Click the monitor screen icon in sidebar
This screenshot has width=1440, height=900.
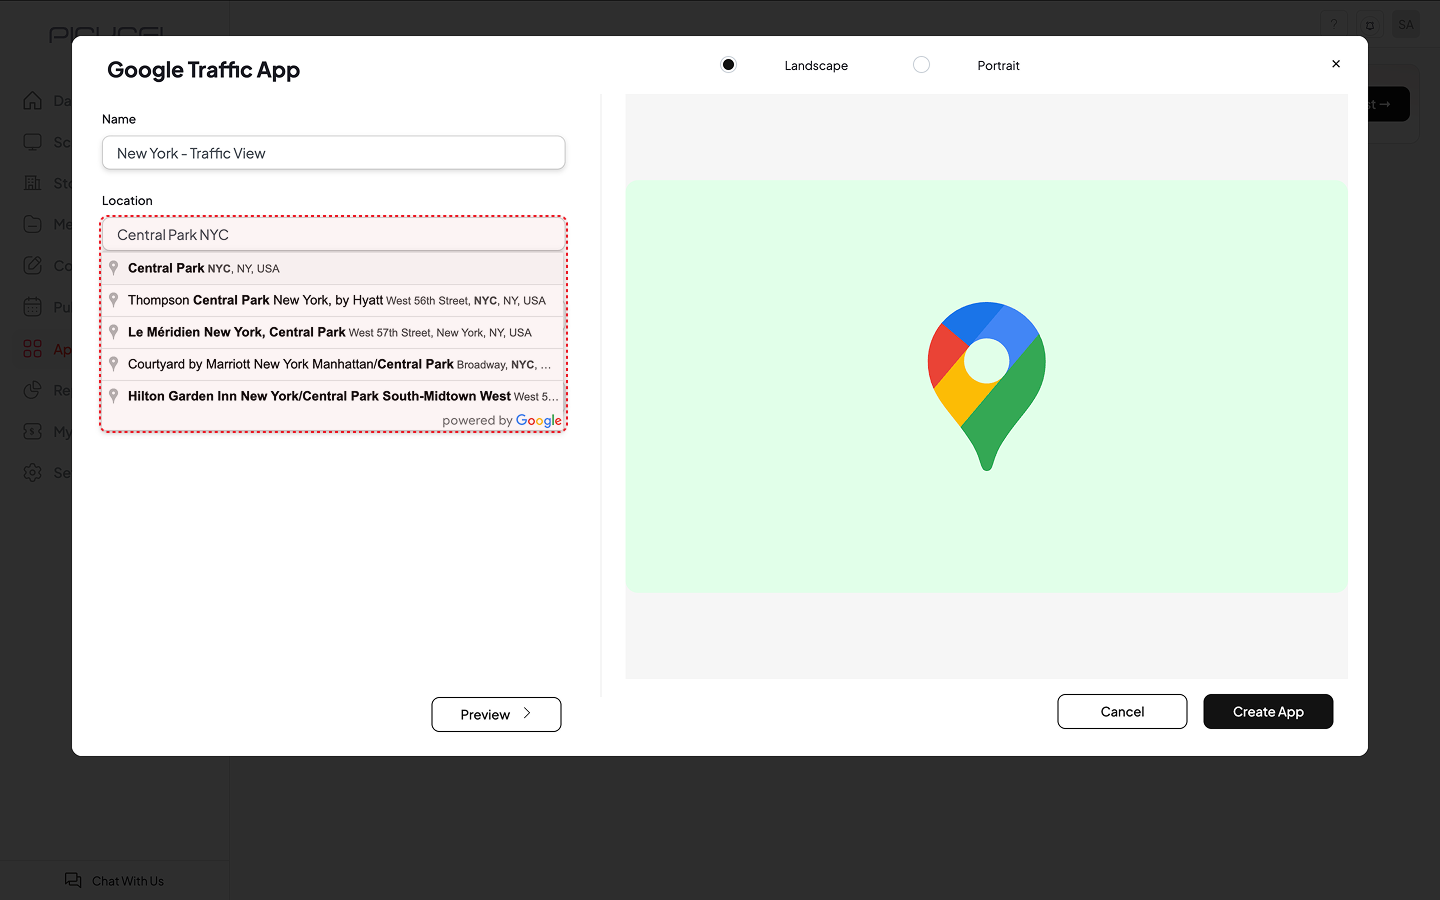tap(33, 142)
